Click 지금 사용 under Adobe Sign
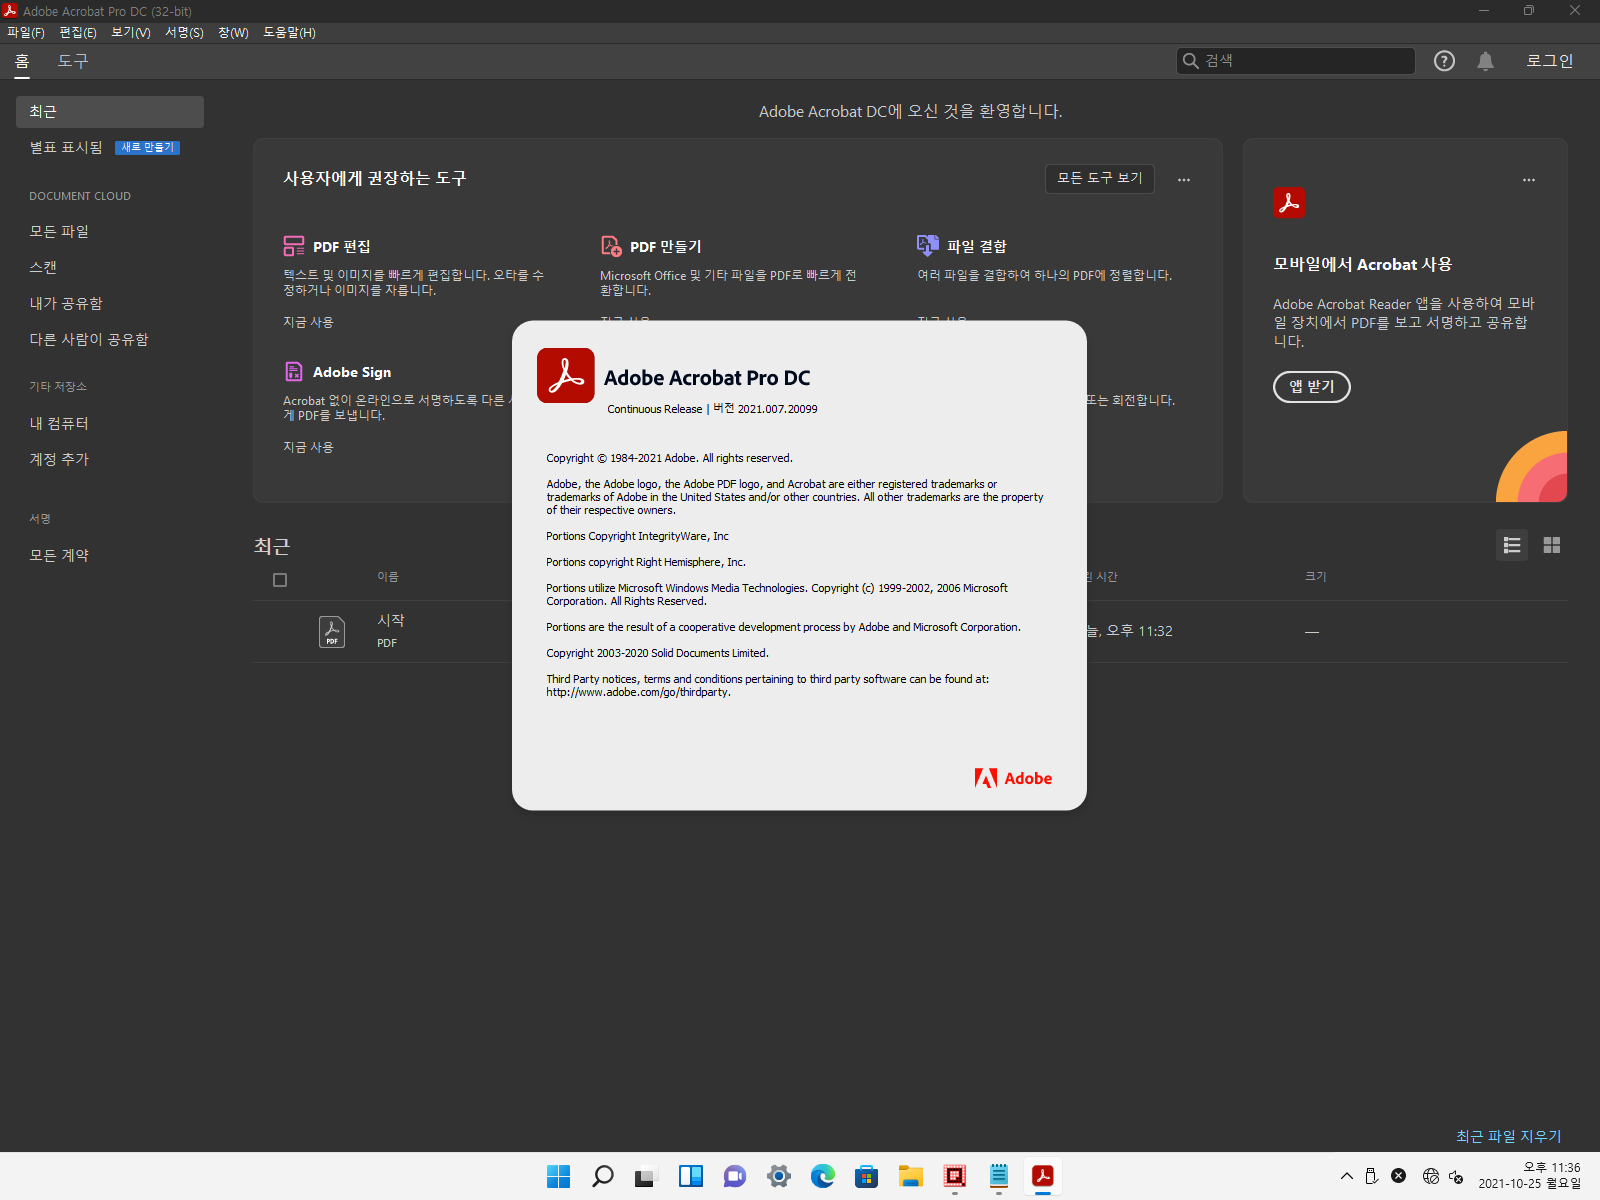The height and width of the screenshot is (1200, 1600). pos(308,447)
